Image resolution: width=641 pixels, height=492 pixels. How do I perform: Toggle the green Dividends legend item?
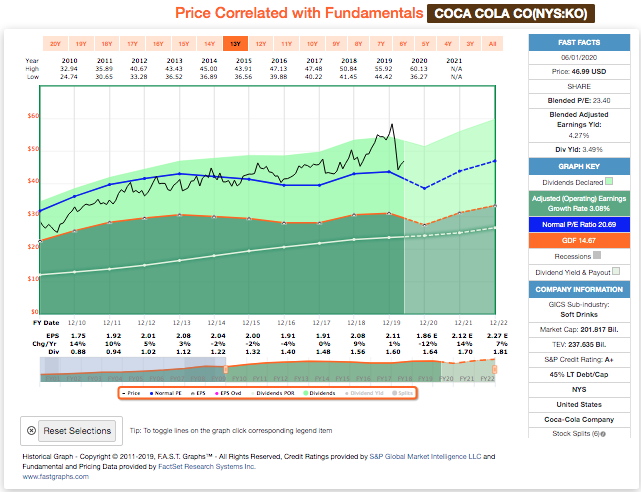click(319, 393)
